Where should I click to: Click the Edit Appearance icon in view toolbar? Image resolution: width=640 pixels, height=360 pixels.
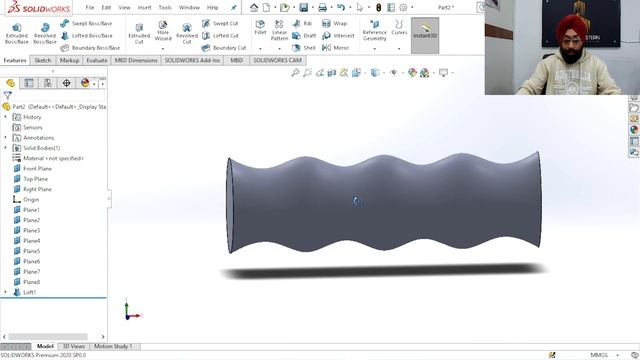click(x=412, y=73)
